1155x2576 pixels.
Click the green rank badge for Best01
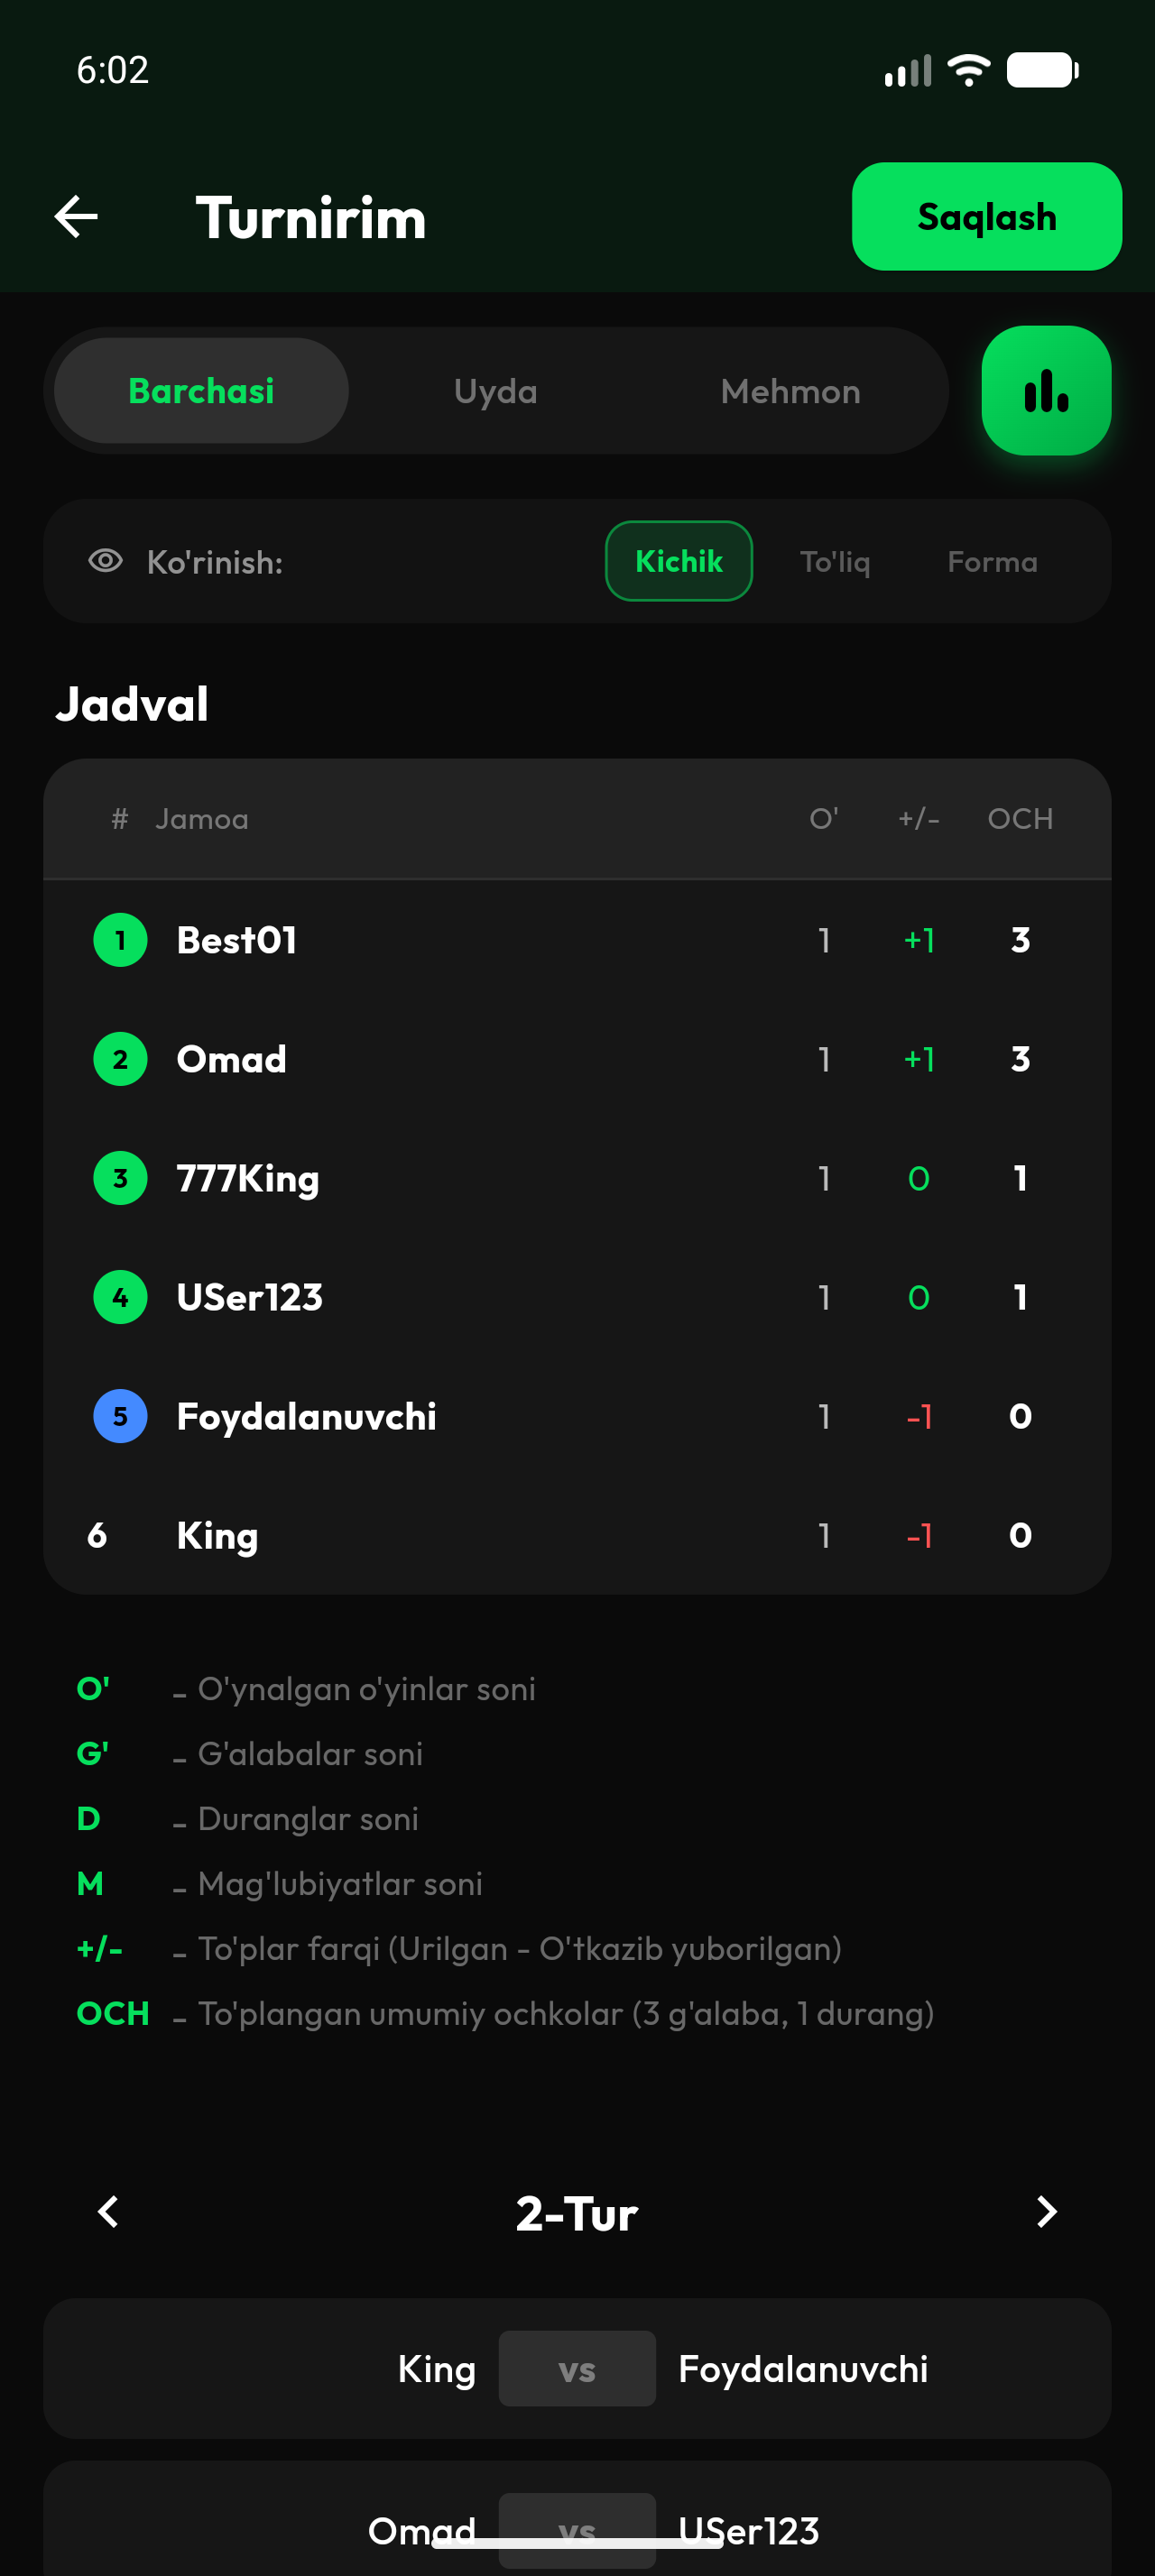(120, 939)
